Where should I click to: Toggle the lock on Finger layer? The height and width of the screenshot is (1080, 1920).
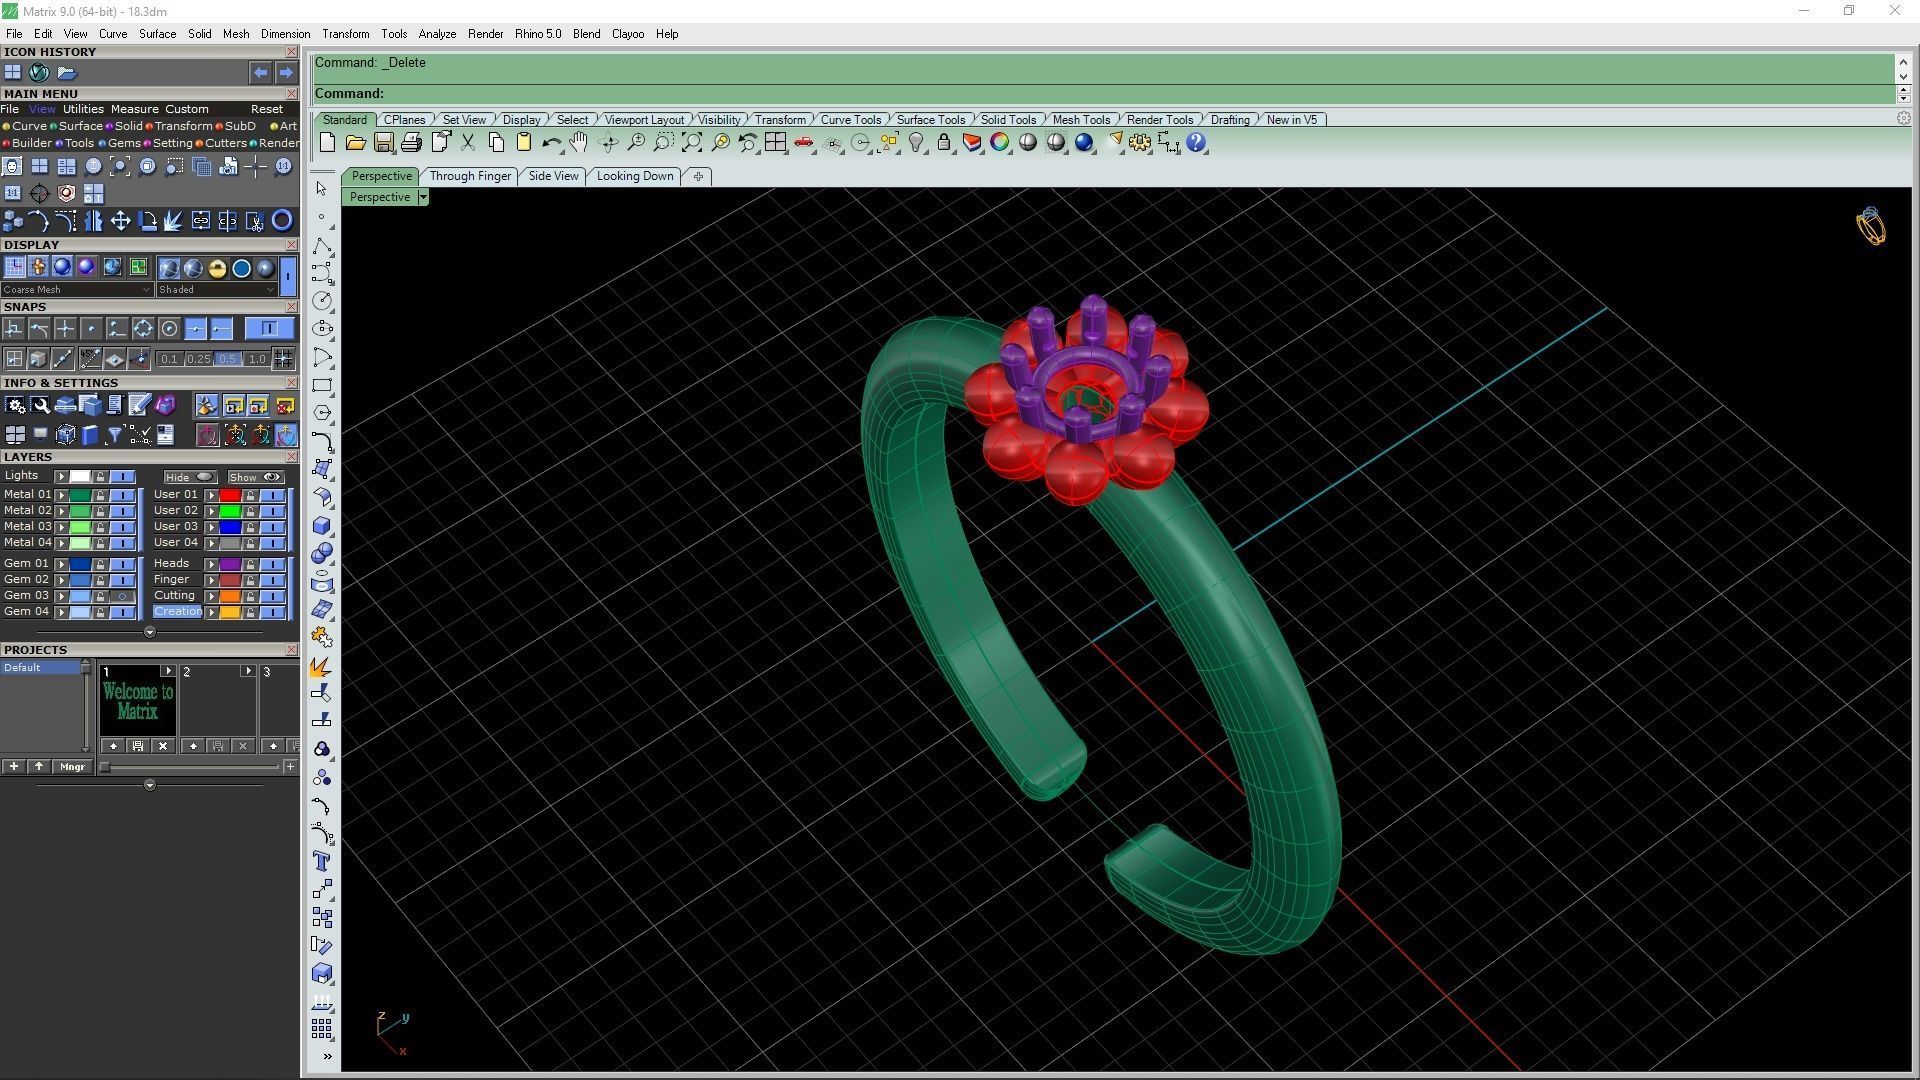point(250,580)
